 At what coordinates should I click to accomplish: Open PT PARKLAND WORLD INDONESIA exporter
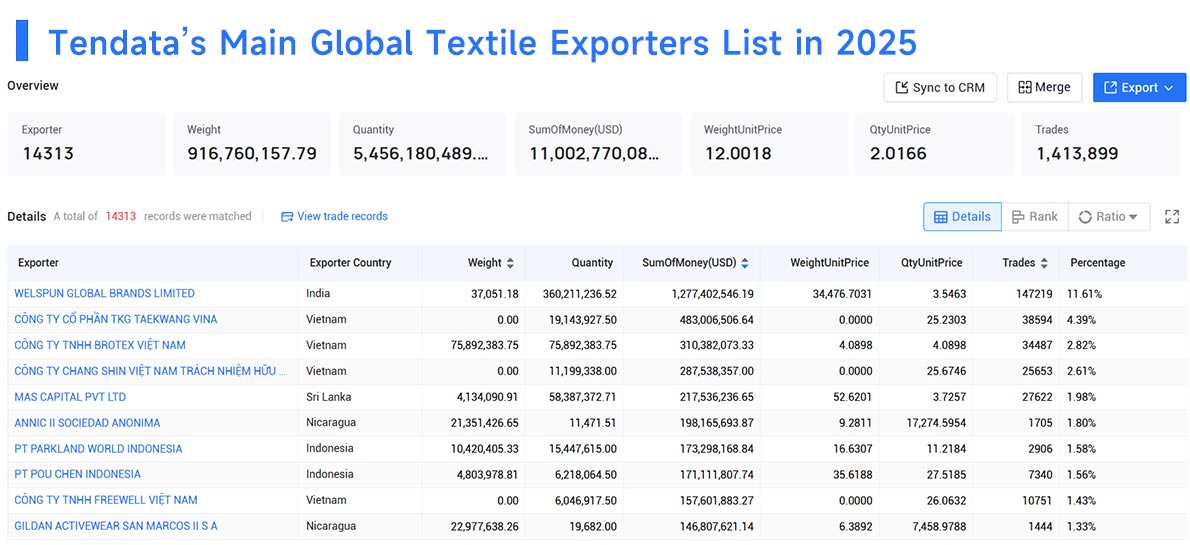tap(99, 448)
